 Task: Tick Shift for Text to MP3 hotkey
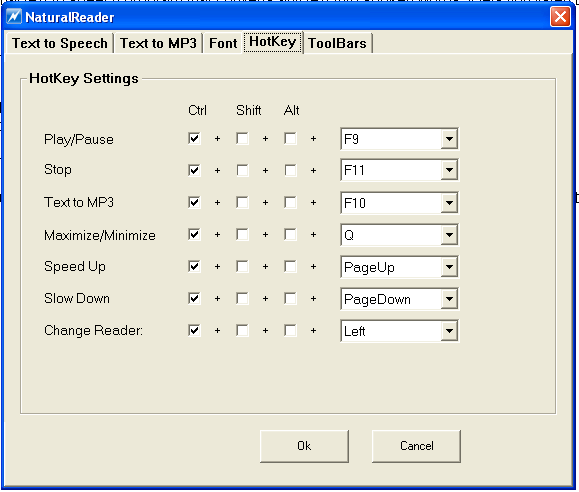pos(242,202)
